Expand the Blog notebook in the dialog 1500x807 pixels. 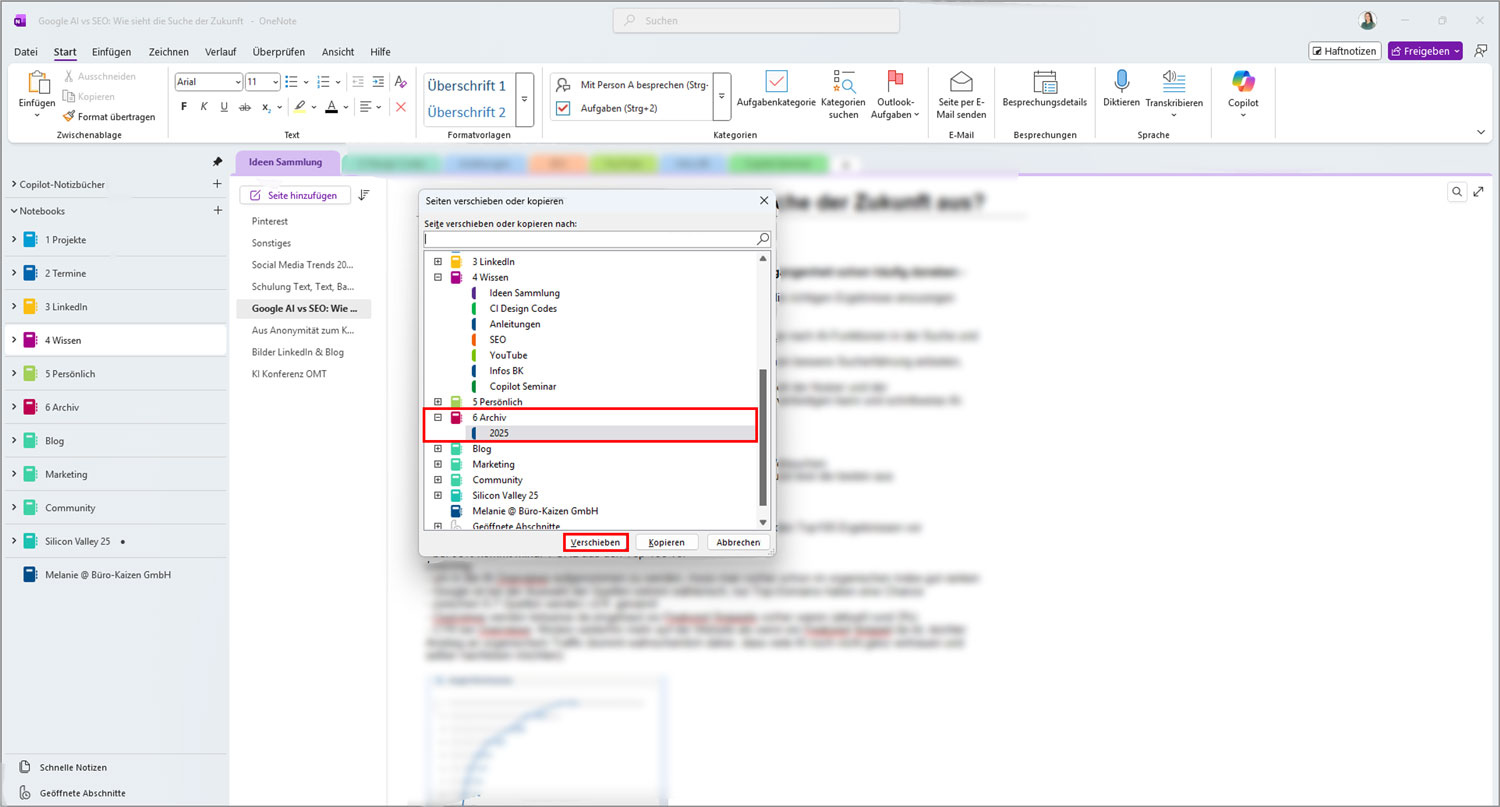(x=438, y=448)
